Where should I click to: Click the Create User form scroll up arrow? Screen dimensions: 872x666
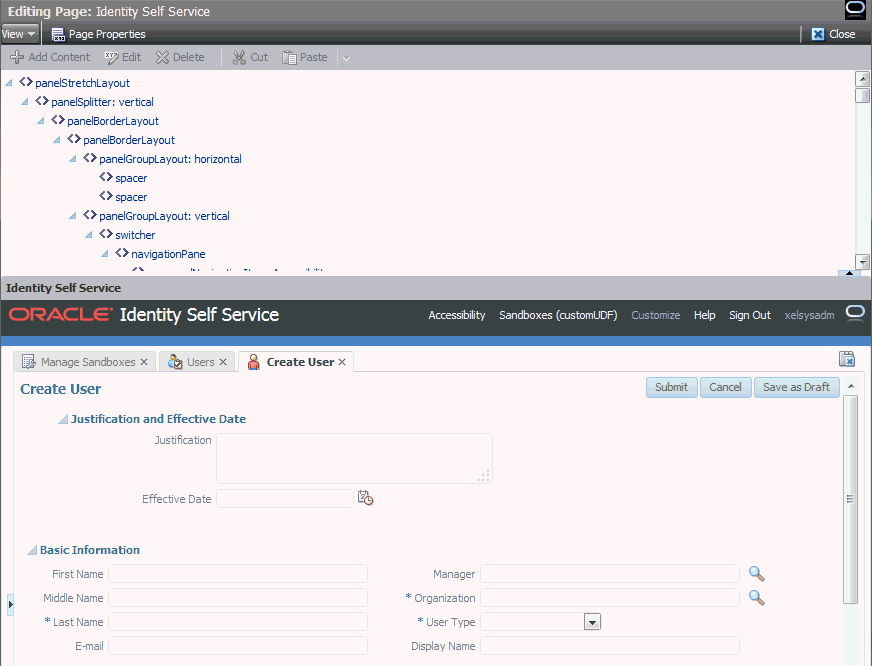click(851, 386)
